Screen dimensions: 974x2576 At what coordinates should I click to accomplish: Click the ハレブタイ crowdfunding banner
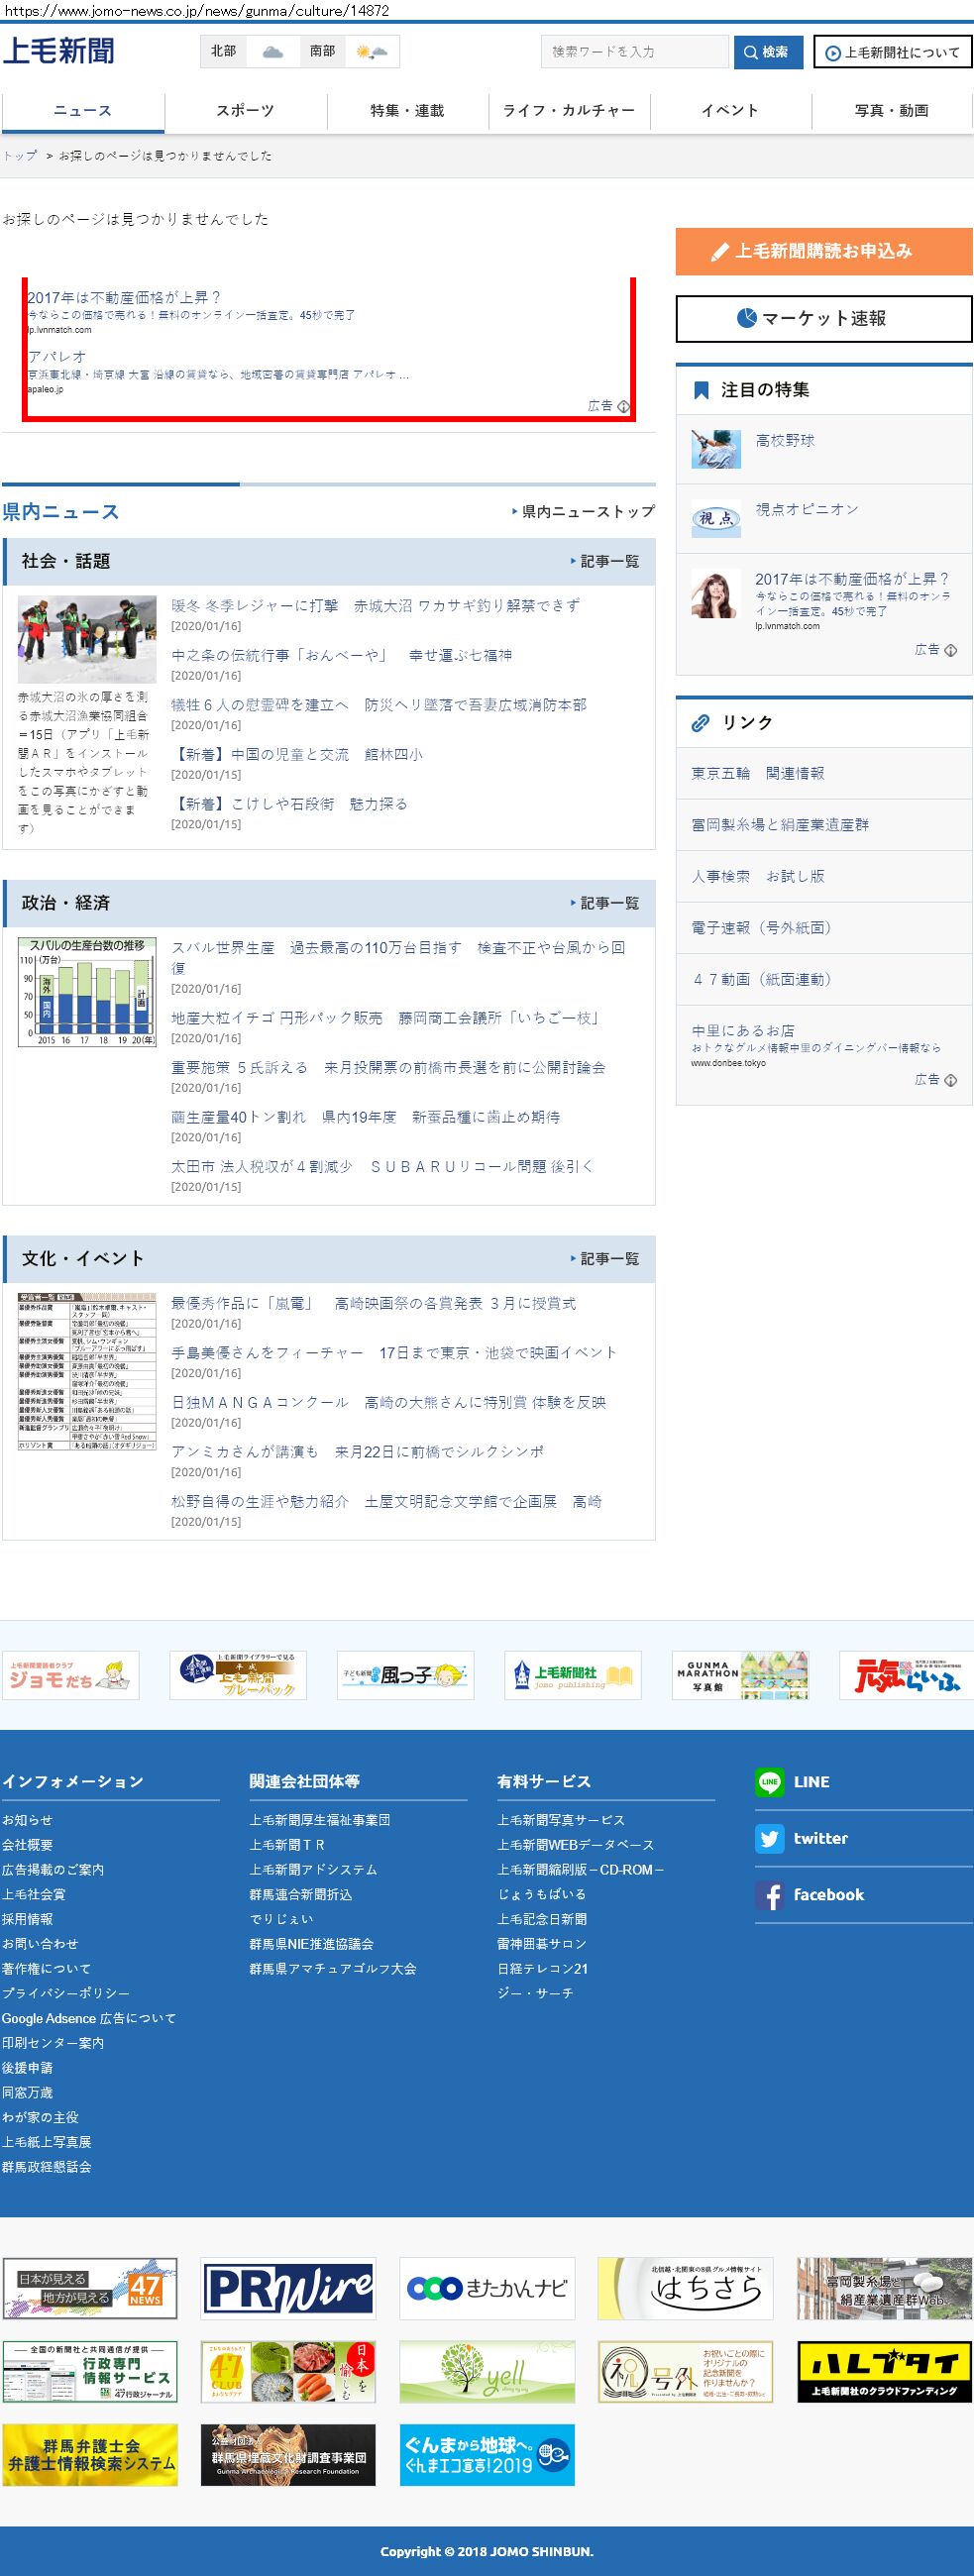pyautogui.click(x=885, y=2371)
